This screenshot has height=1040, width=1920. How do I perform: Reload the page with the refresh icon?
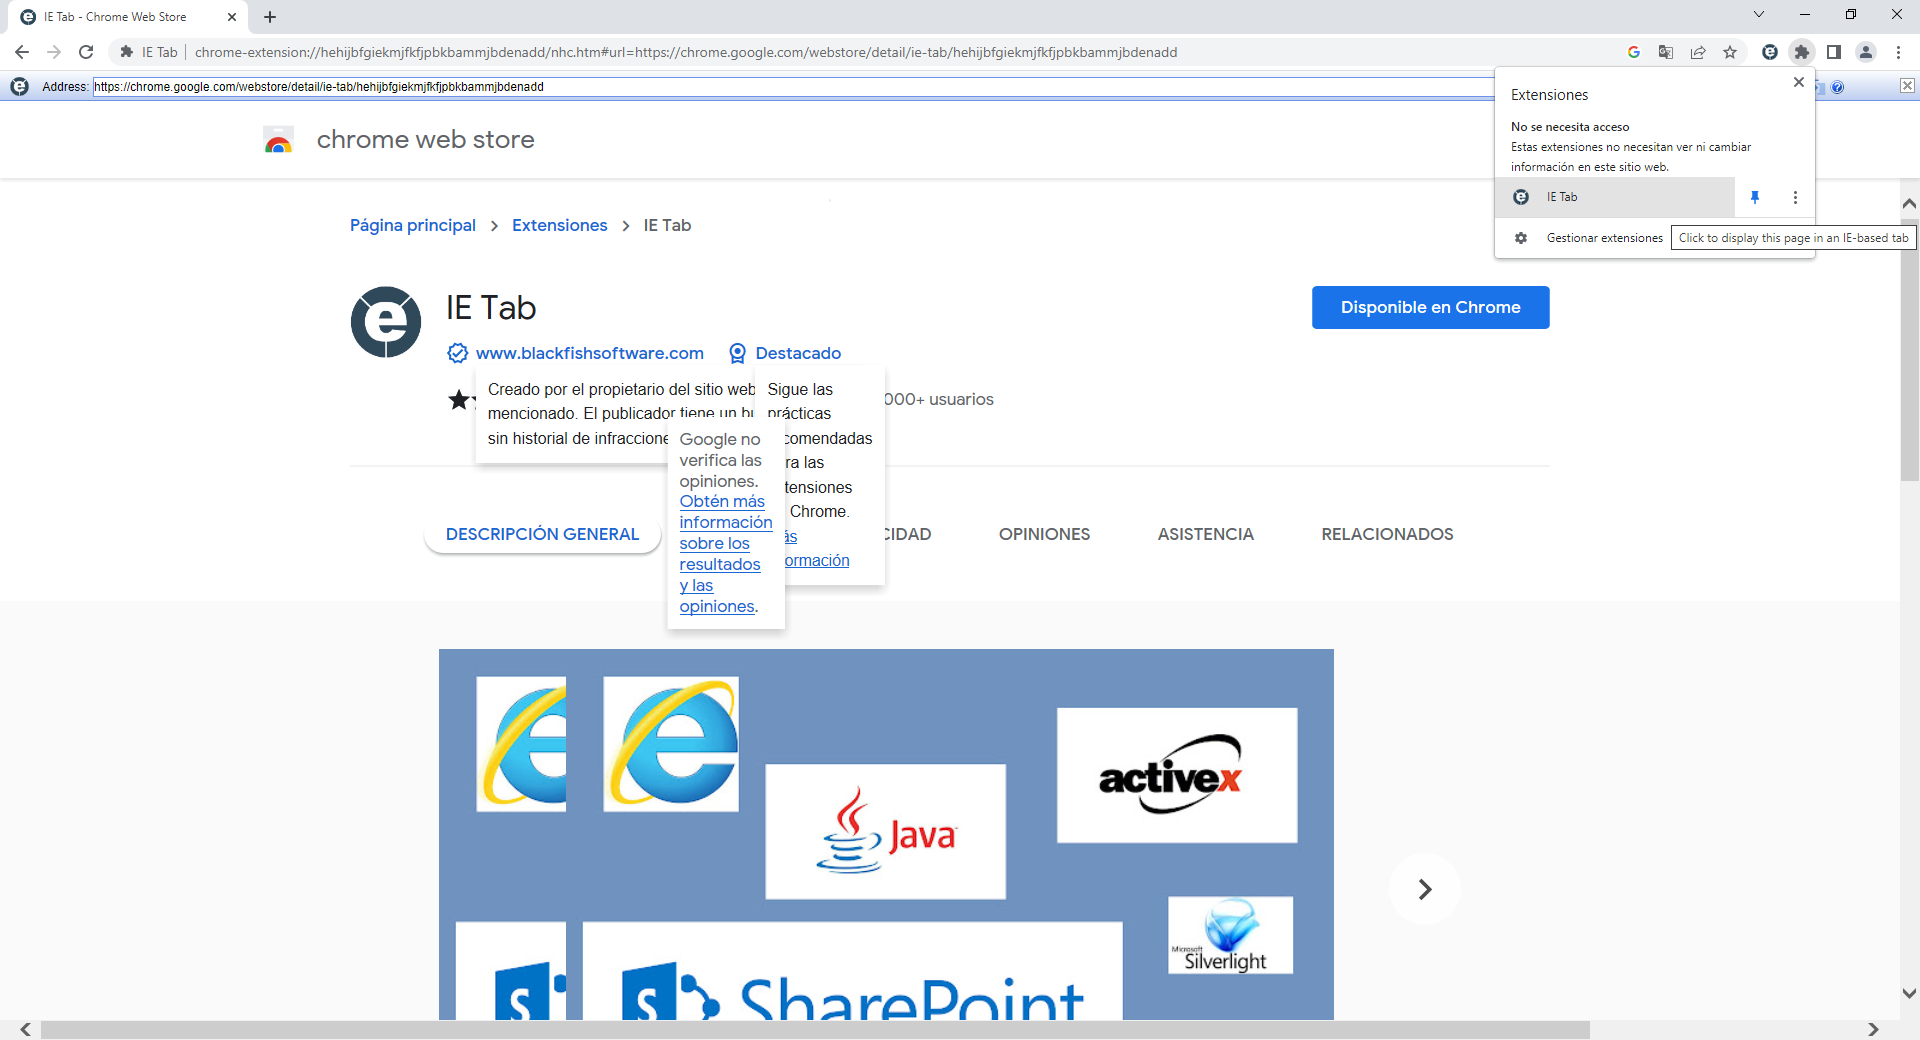(86, 52)
